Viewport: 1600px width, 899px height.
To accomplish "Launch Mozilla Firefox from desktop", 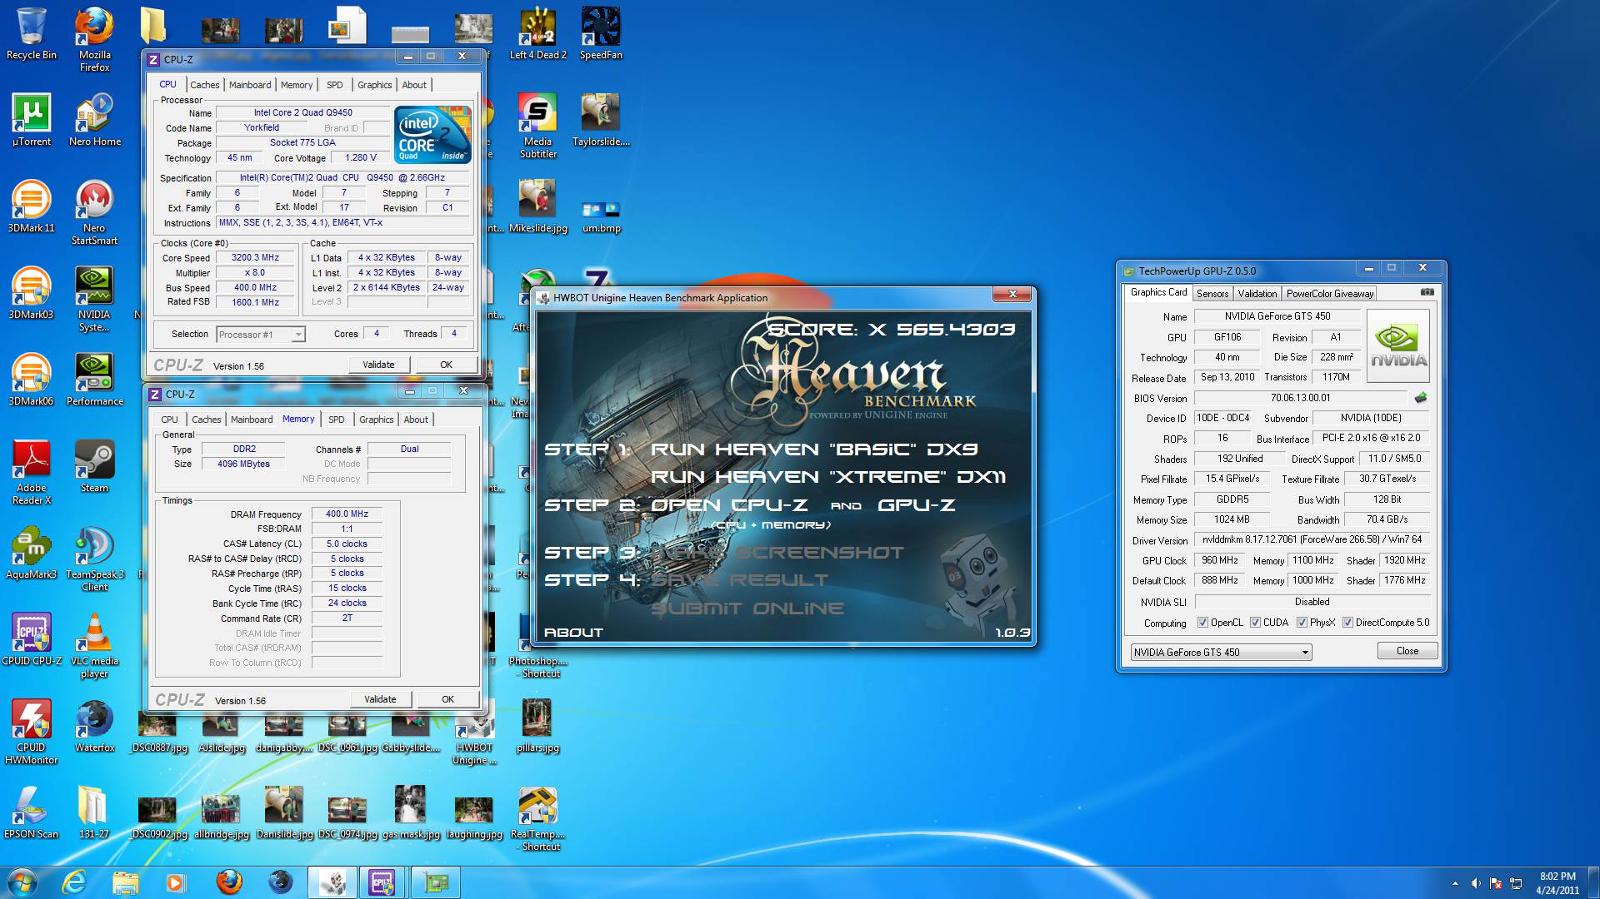I will coord(94,38).
